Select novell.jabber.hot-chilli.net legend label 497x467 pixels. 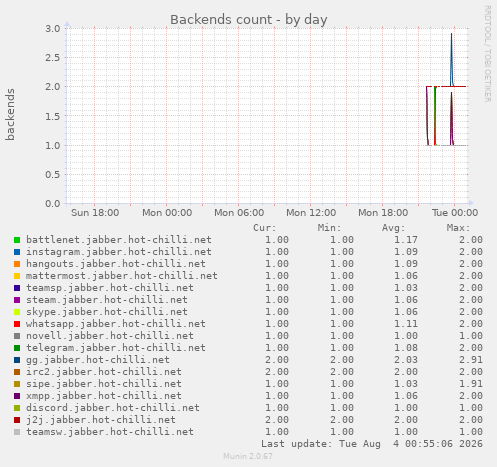coord(110,336)
